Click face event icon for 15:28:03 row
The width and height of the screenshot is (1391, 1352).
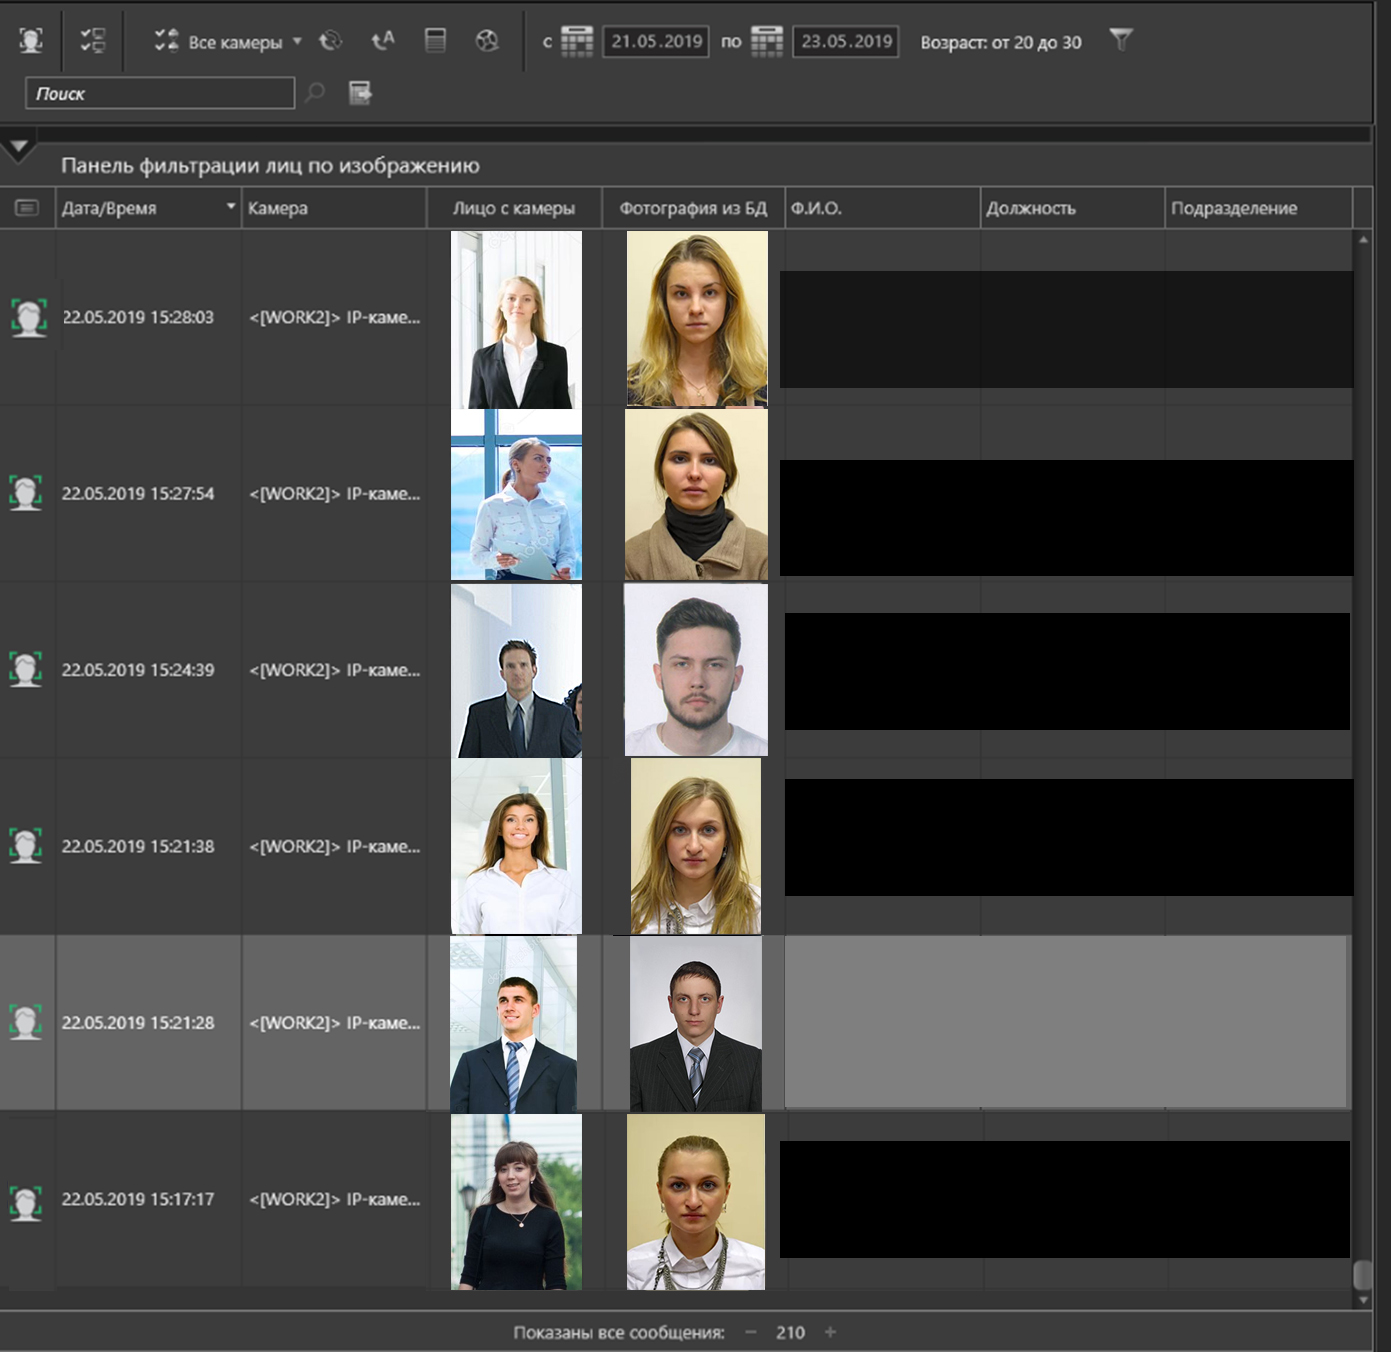coord(28,318)
